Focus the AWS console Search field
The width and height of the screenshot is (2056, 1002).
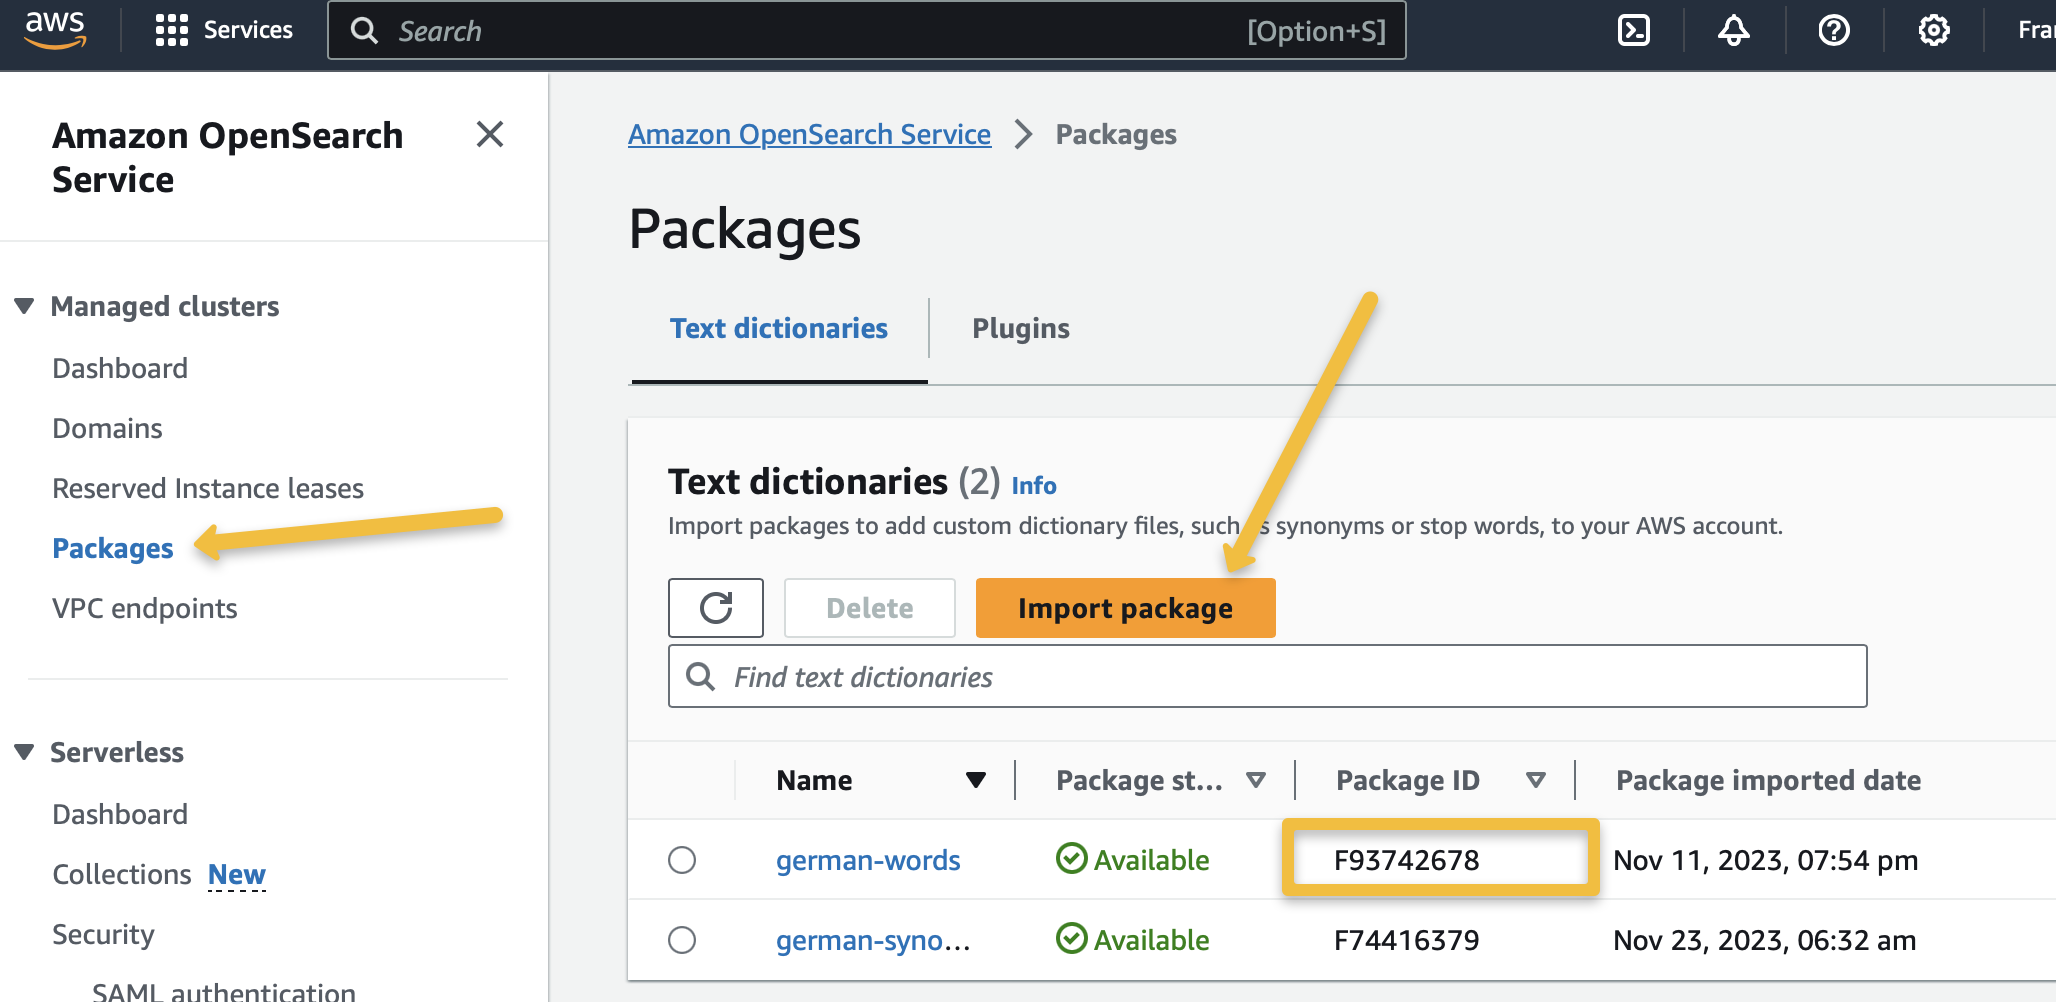[867, 31]
